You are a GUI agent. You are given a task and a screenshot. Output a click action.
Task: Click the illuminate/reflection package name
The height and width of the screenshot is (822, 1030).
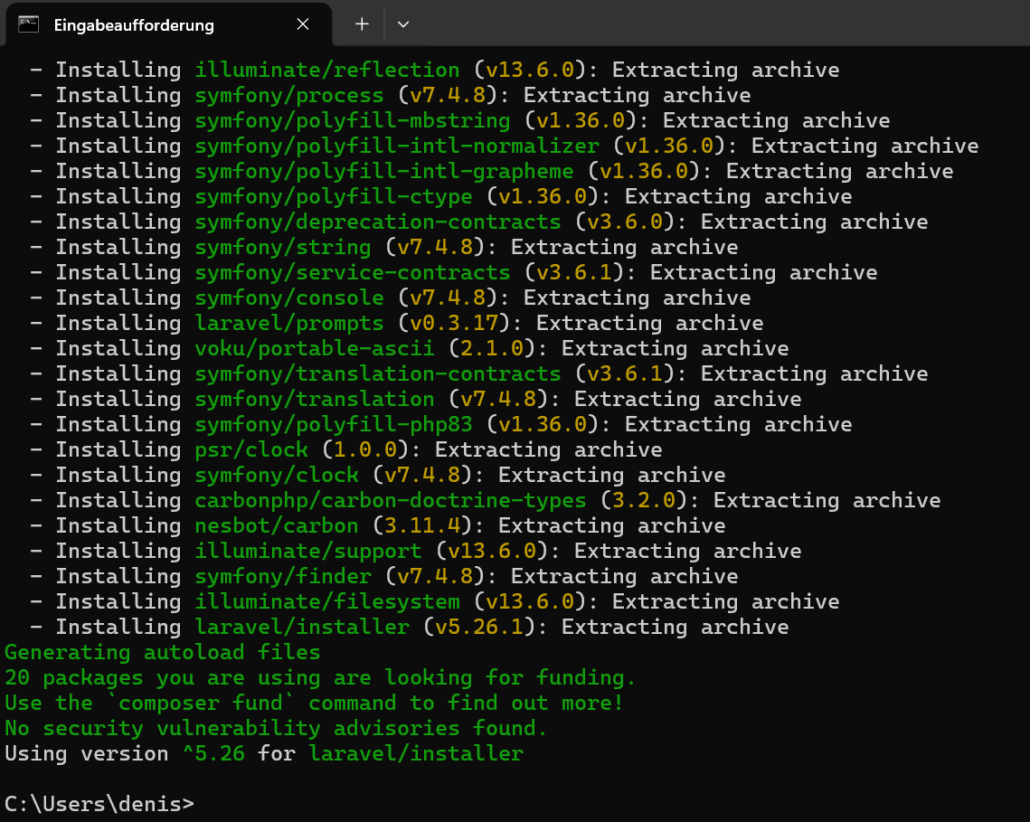327,70
